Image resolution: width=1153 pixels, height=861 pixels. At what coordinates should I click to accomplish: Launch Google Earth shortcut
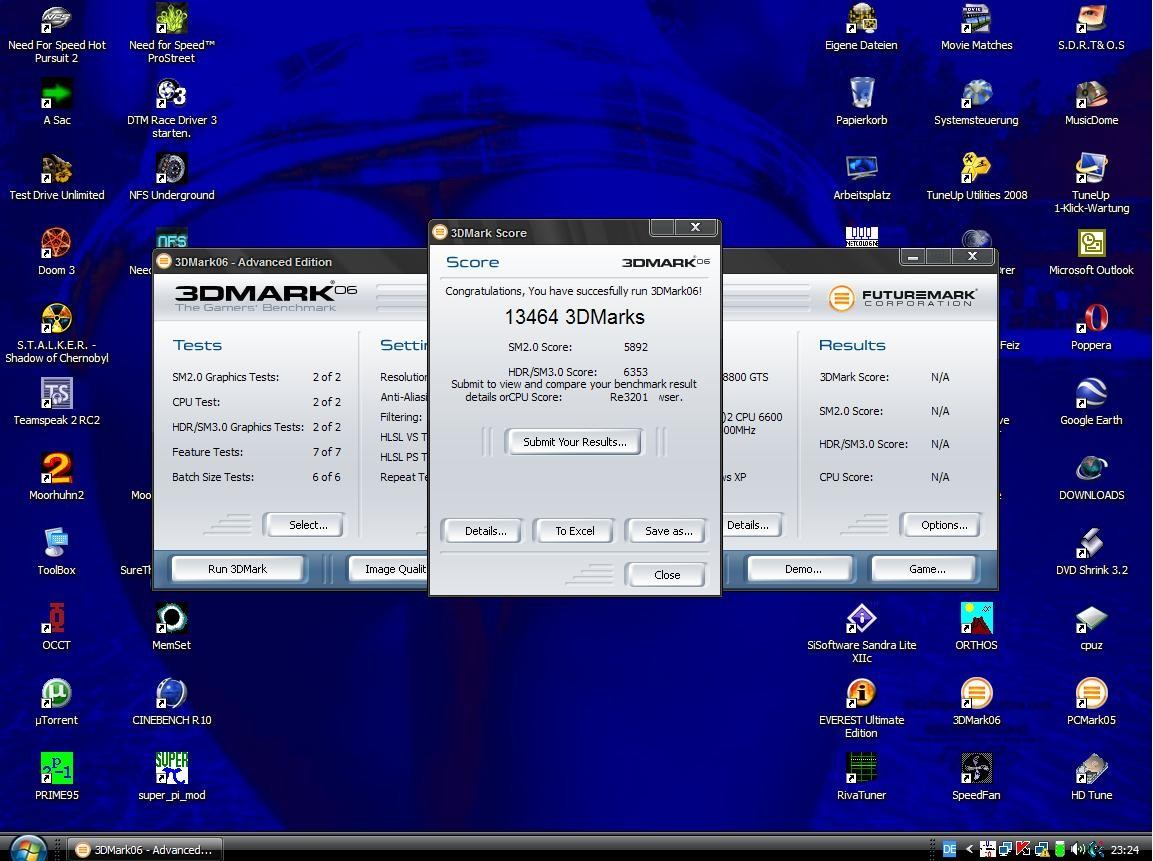coord(1091,403)
